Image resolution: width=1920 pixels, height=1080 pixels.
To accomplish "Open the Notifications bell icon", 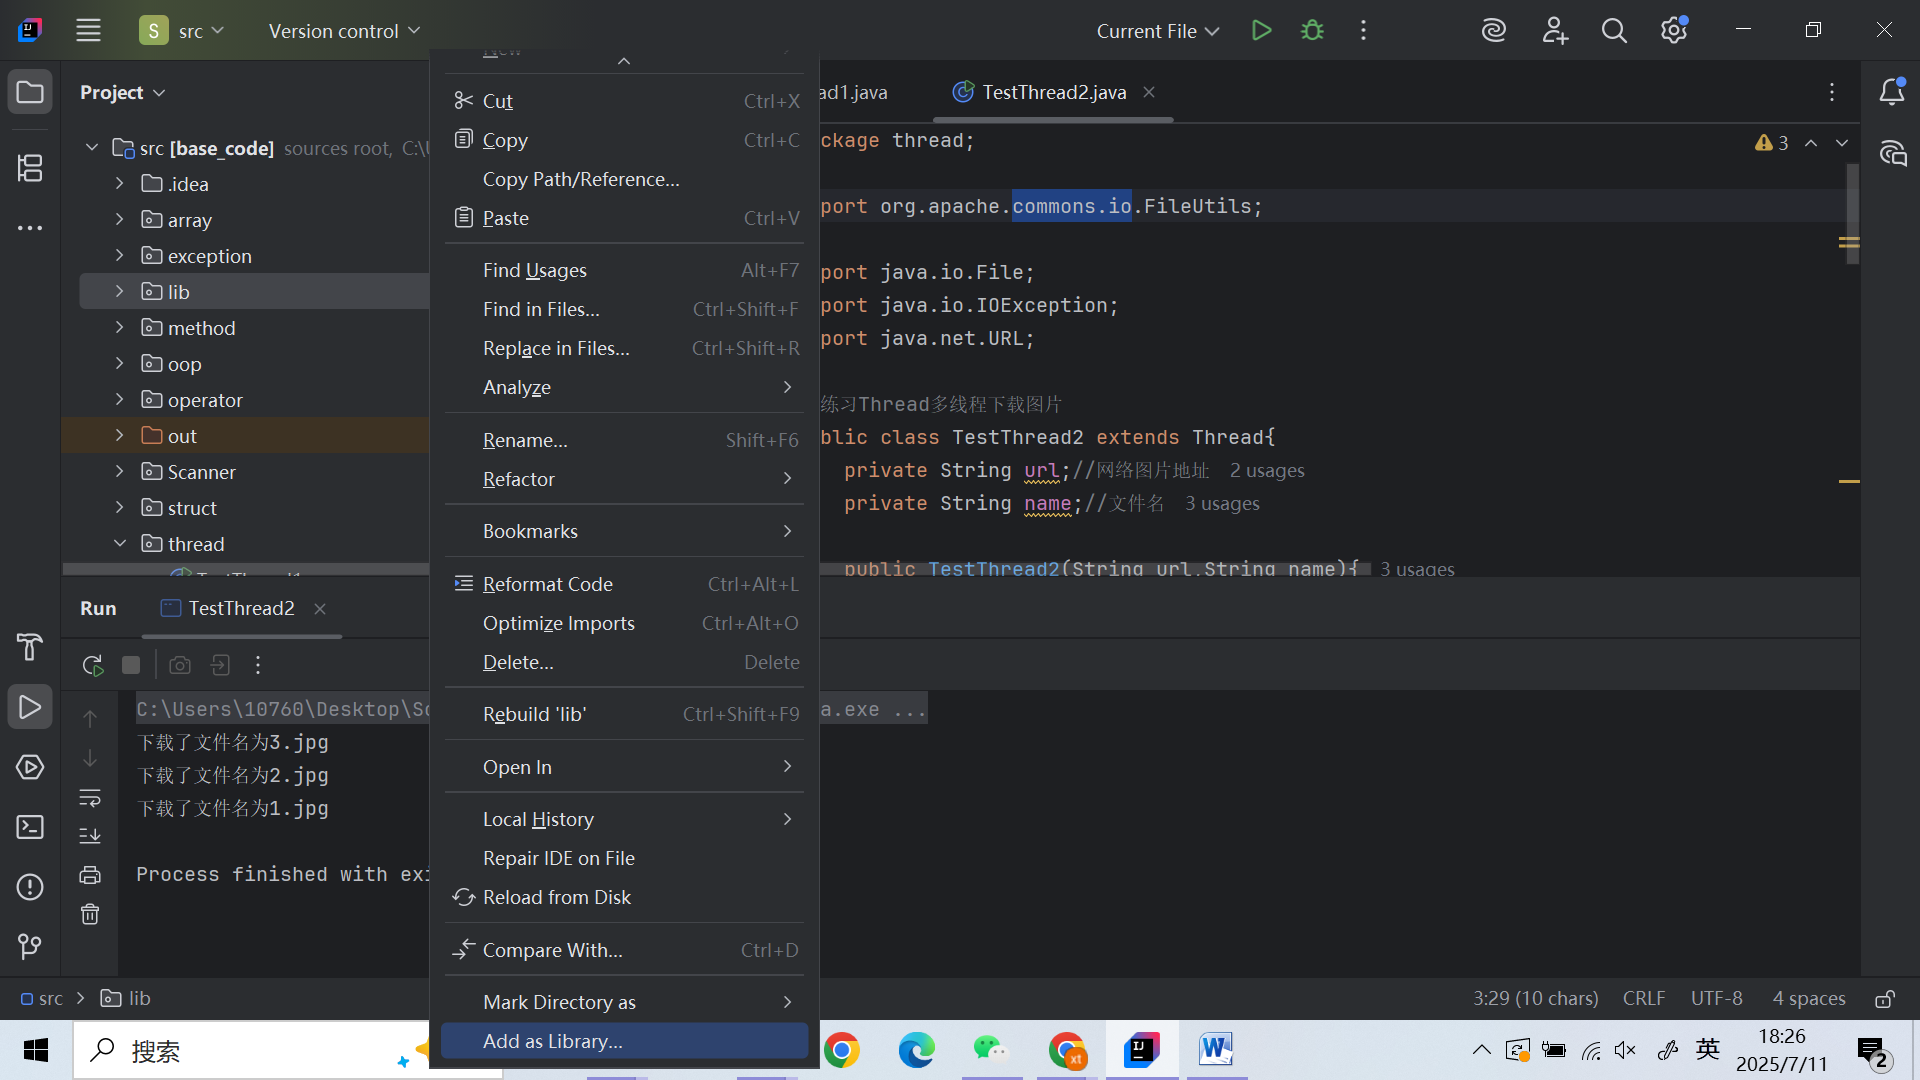I will coord(1892,92).
